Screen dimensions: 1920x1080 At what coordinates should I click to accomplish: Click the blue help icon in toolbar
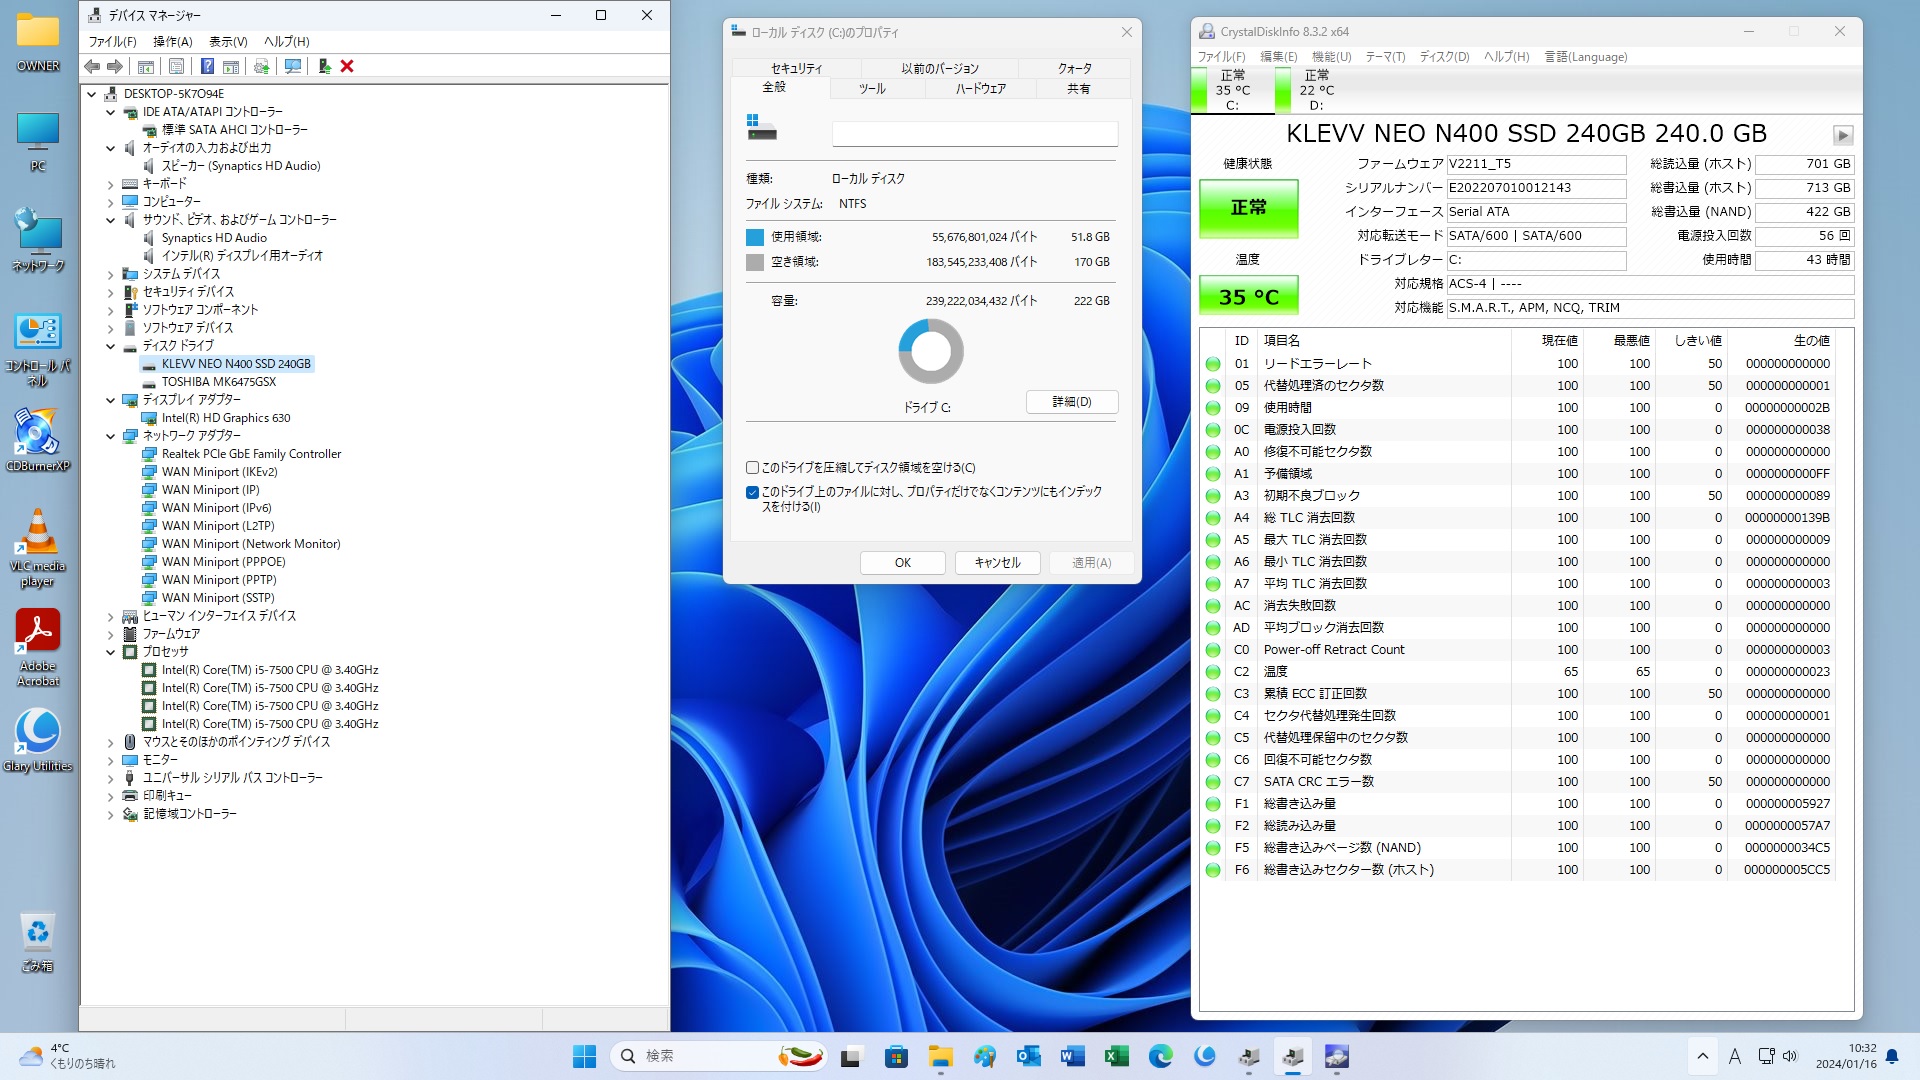coord(207,66)
